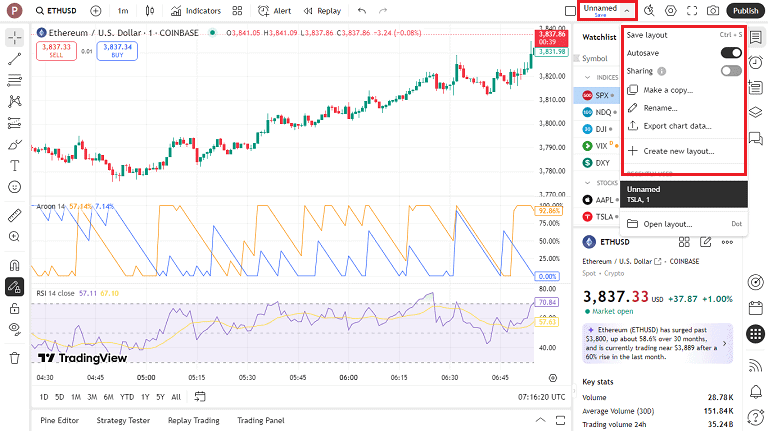Click the trash remove objects icon
Image resolution: width=768 pixels, height=431 pixels.
point(15,358)
